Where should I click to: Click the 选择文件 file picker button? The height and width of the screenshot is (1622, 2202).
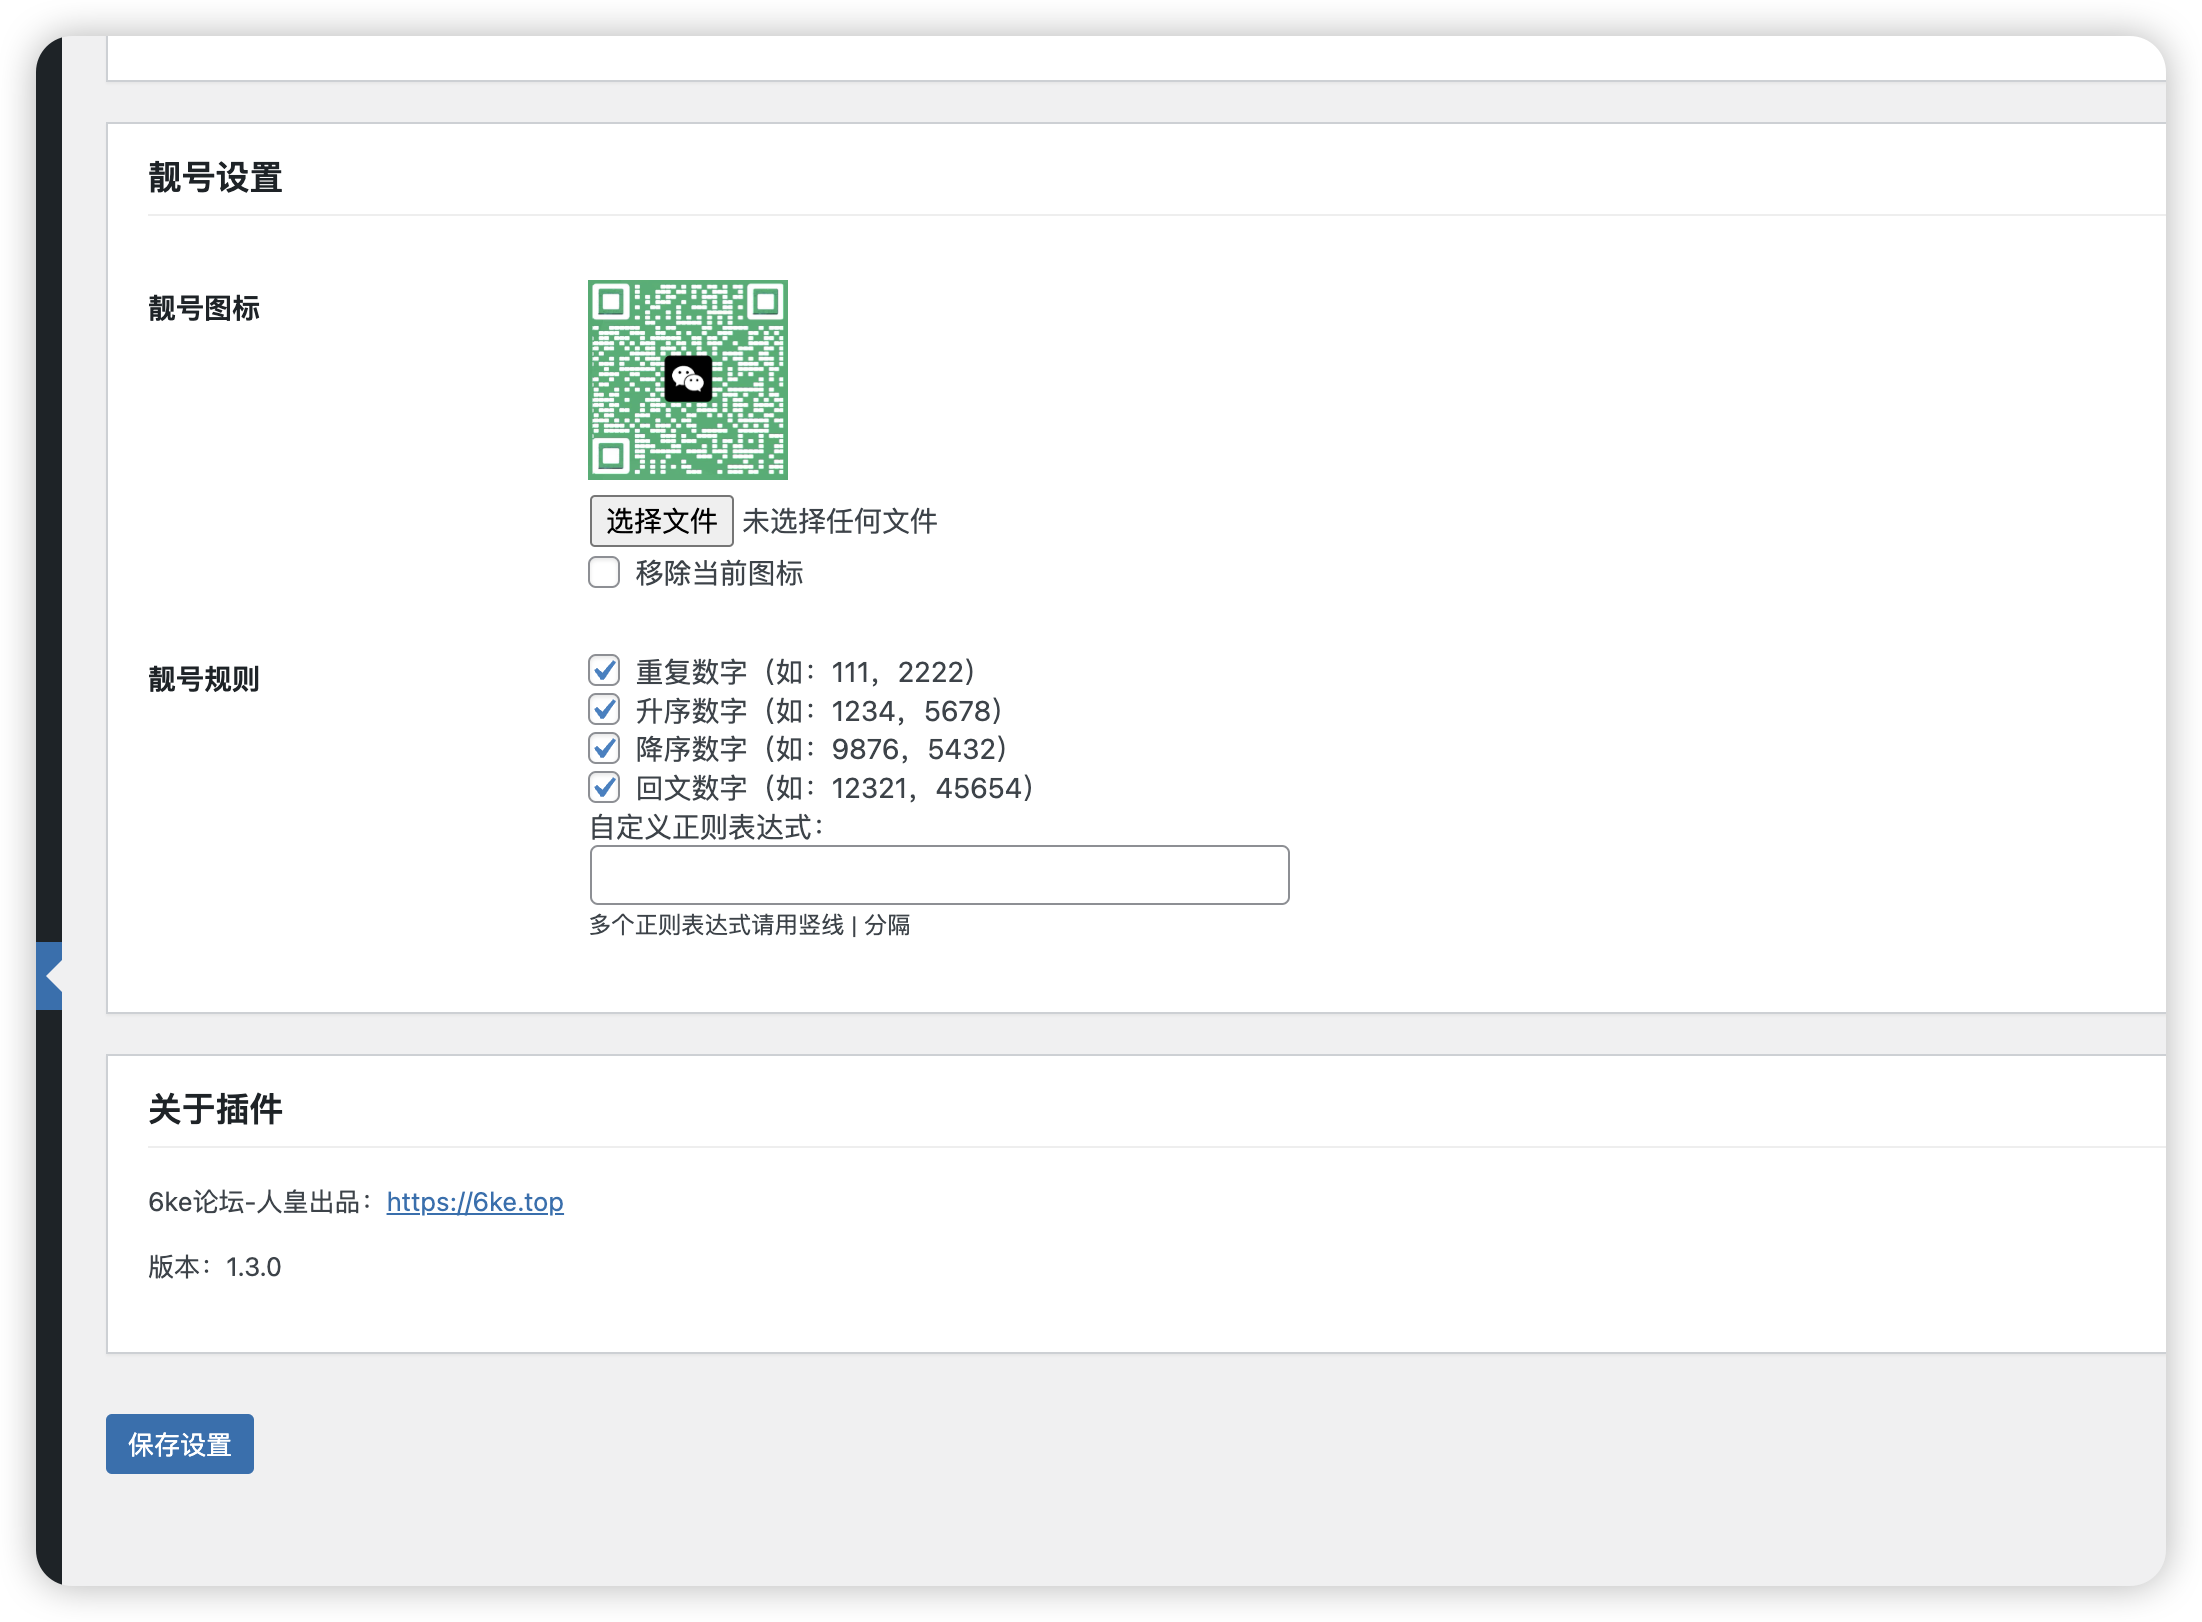click(662, 520)
